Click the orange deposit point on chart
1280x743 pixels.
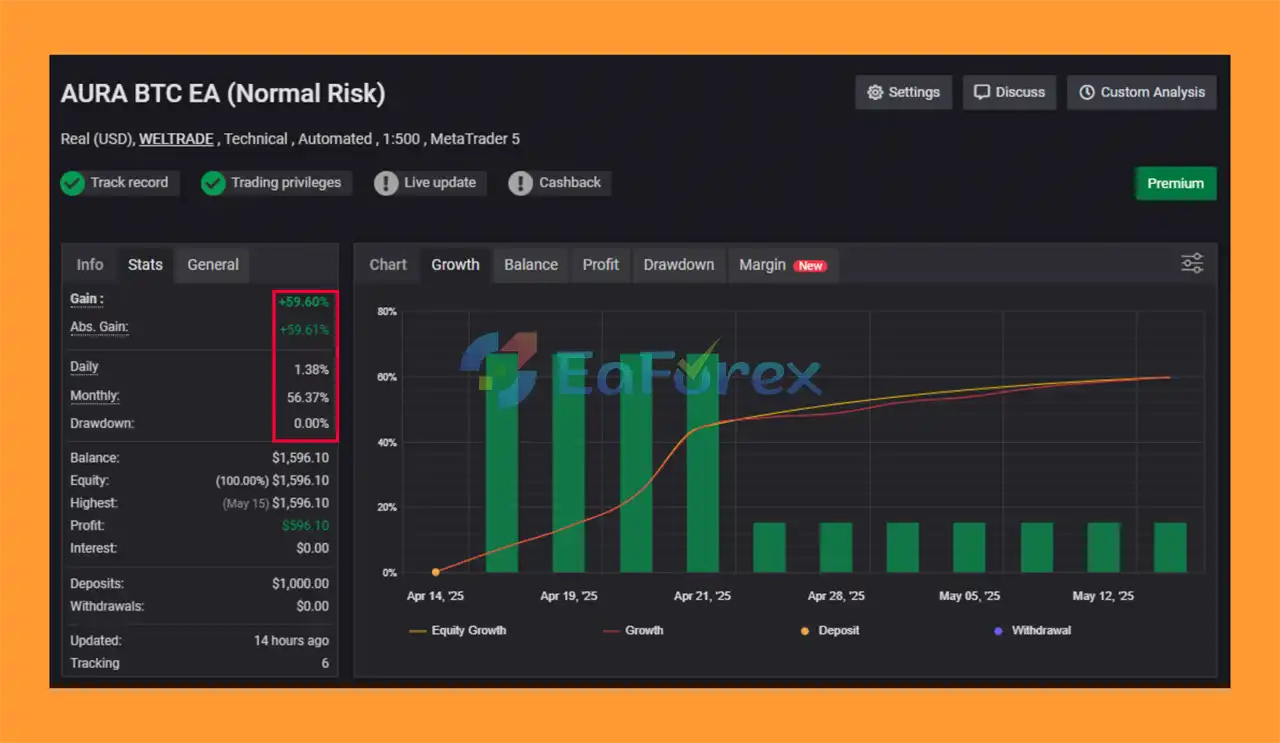pyautogui.click(x=436, y=572)
